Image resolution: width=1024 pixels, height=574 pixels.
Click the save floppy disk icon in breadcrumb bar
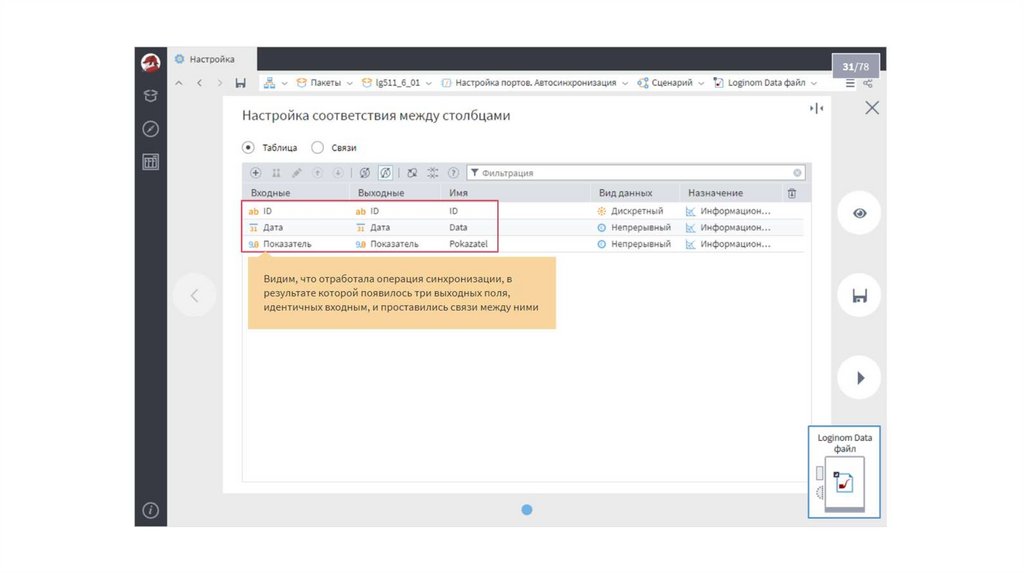pos(240,83)
